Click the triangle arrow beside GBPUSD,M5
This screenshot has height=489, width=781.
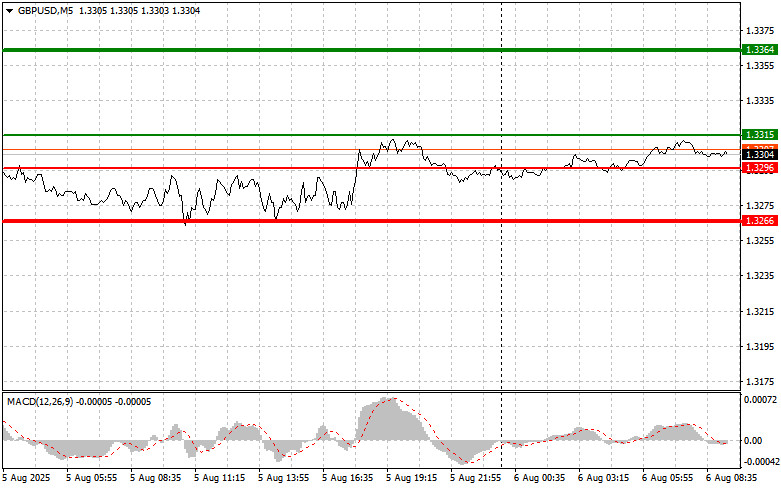(x=9, y=9)
